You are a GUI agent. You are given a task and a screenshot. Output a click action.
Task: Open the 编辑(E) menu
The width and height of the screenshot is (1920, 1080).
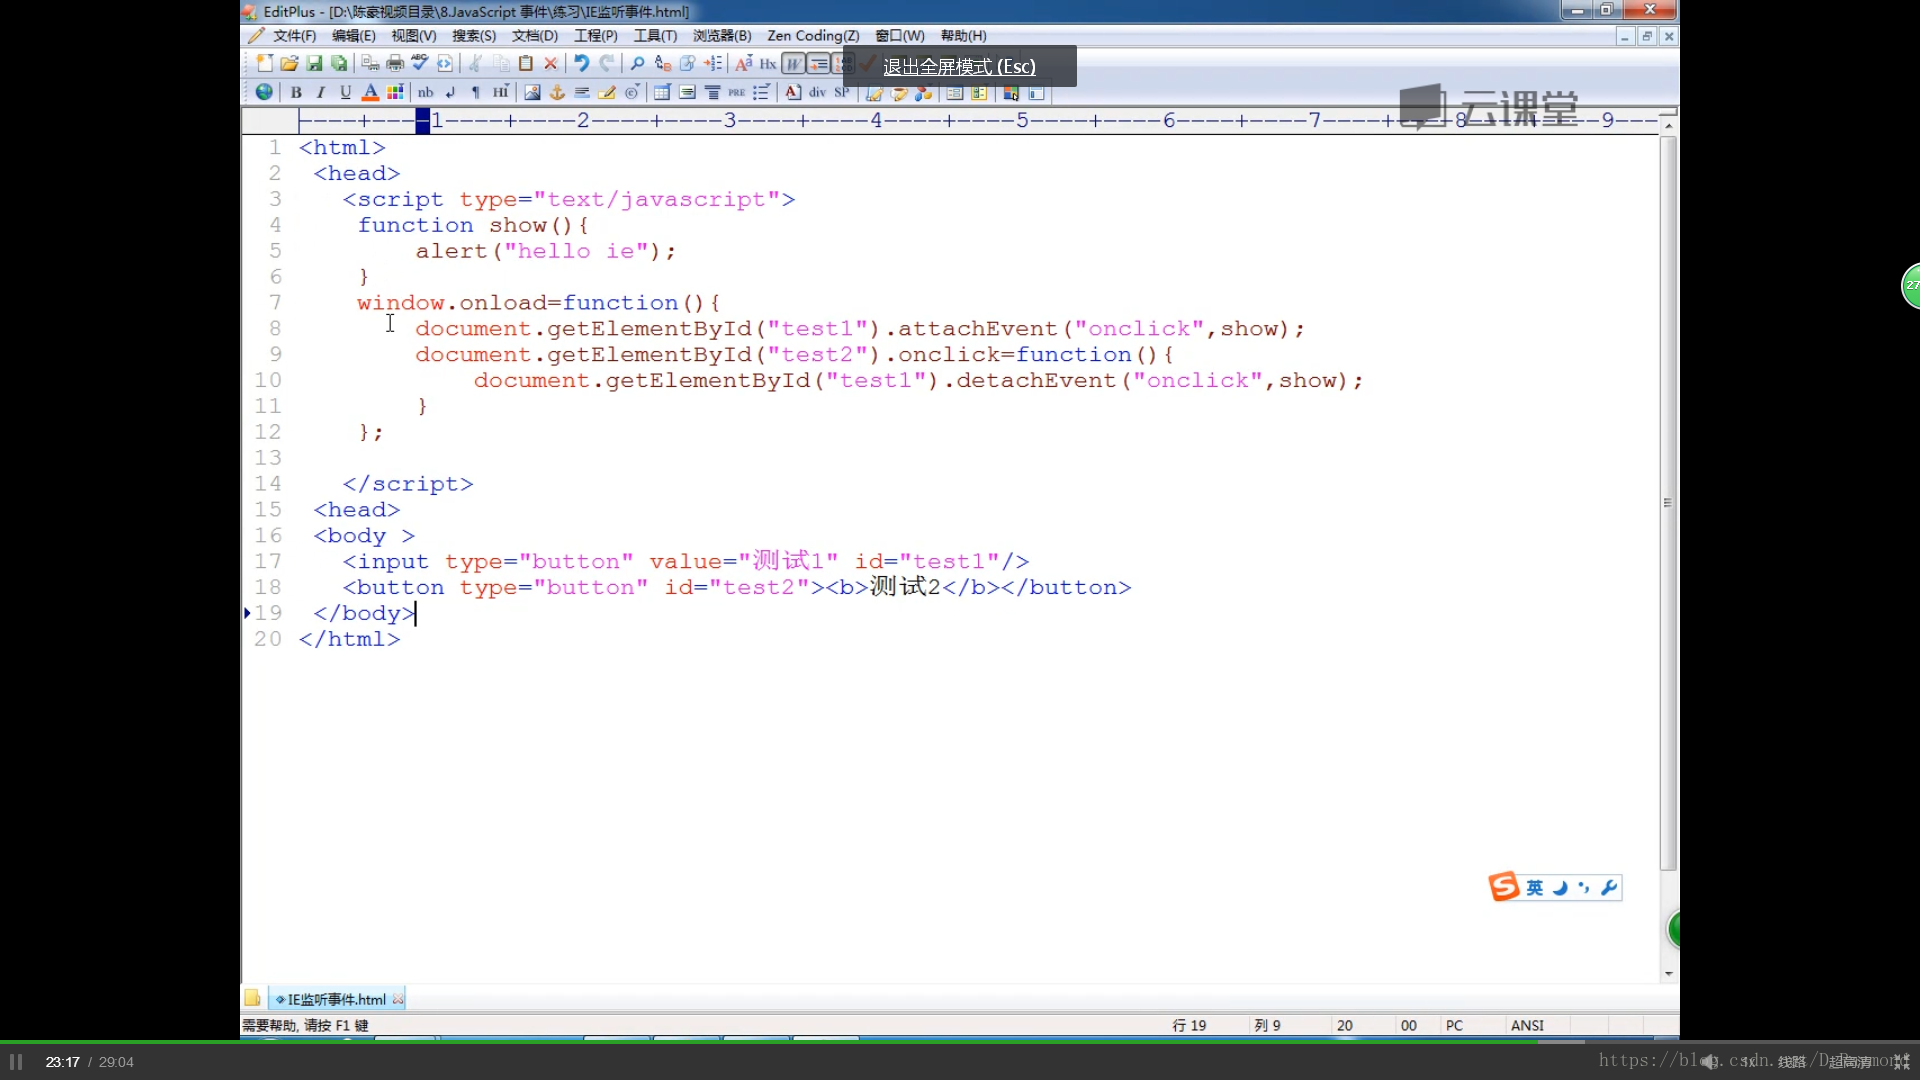[354, 36]
